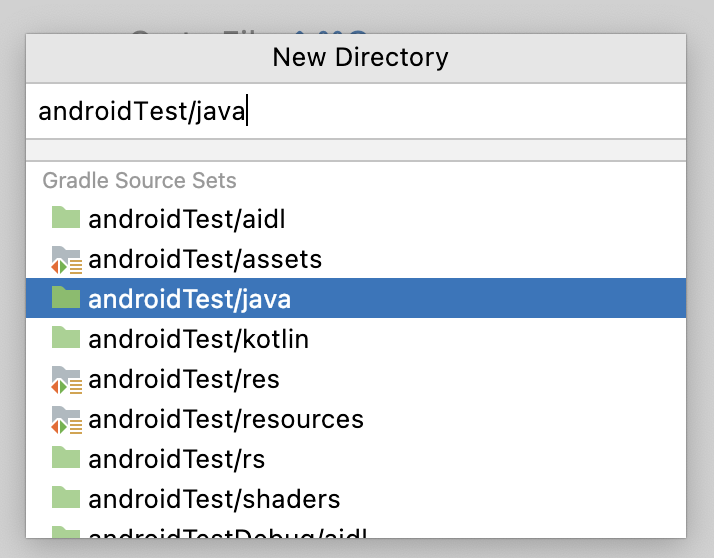Pick the androidTest/kotlin source set

coord(198,339)
